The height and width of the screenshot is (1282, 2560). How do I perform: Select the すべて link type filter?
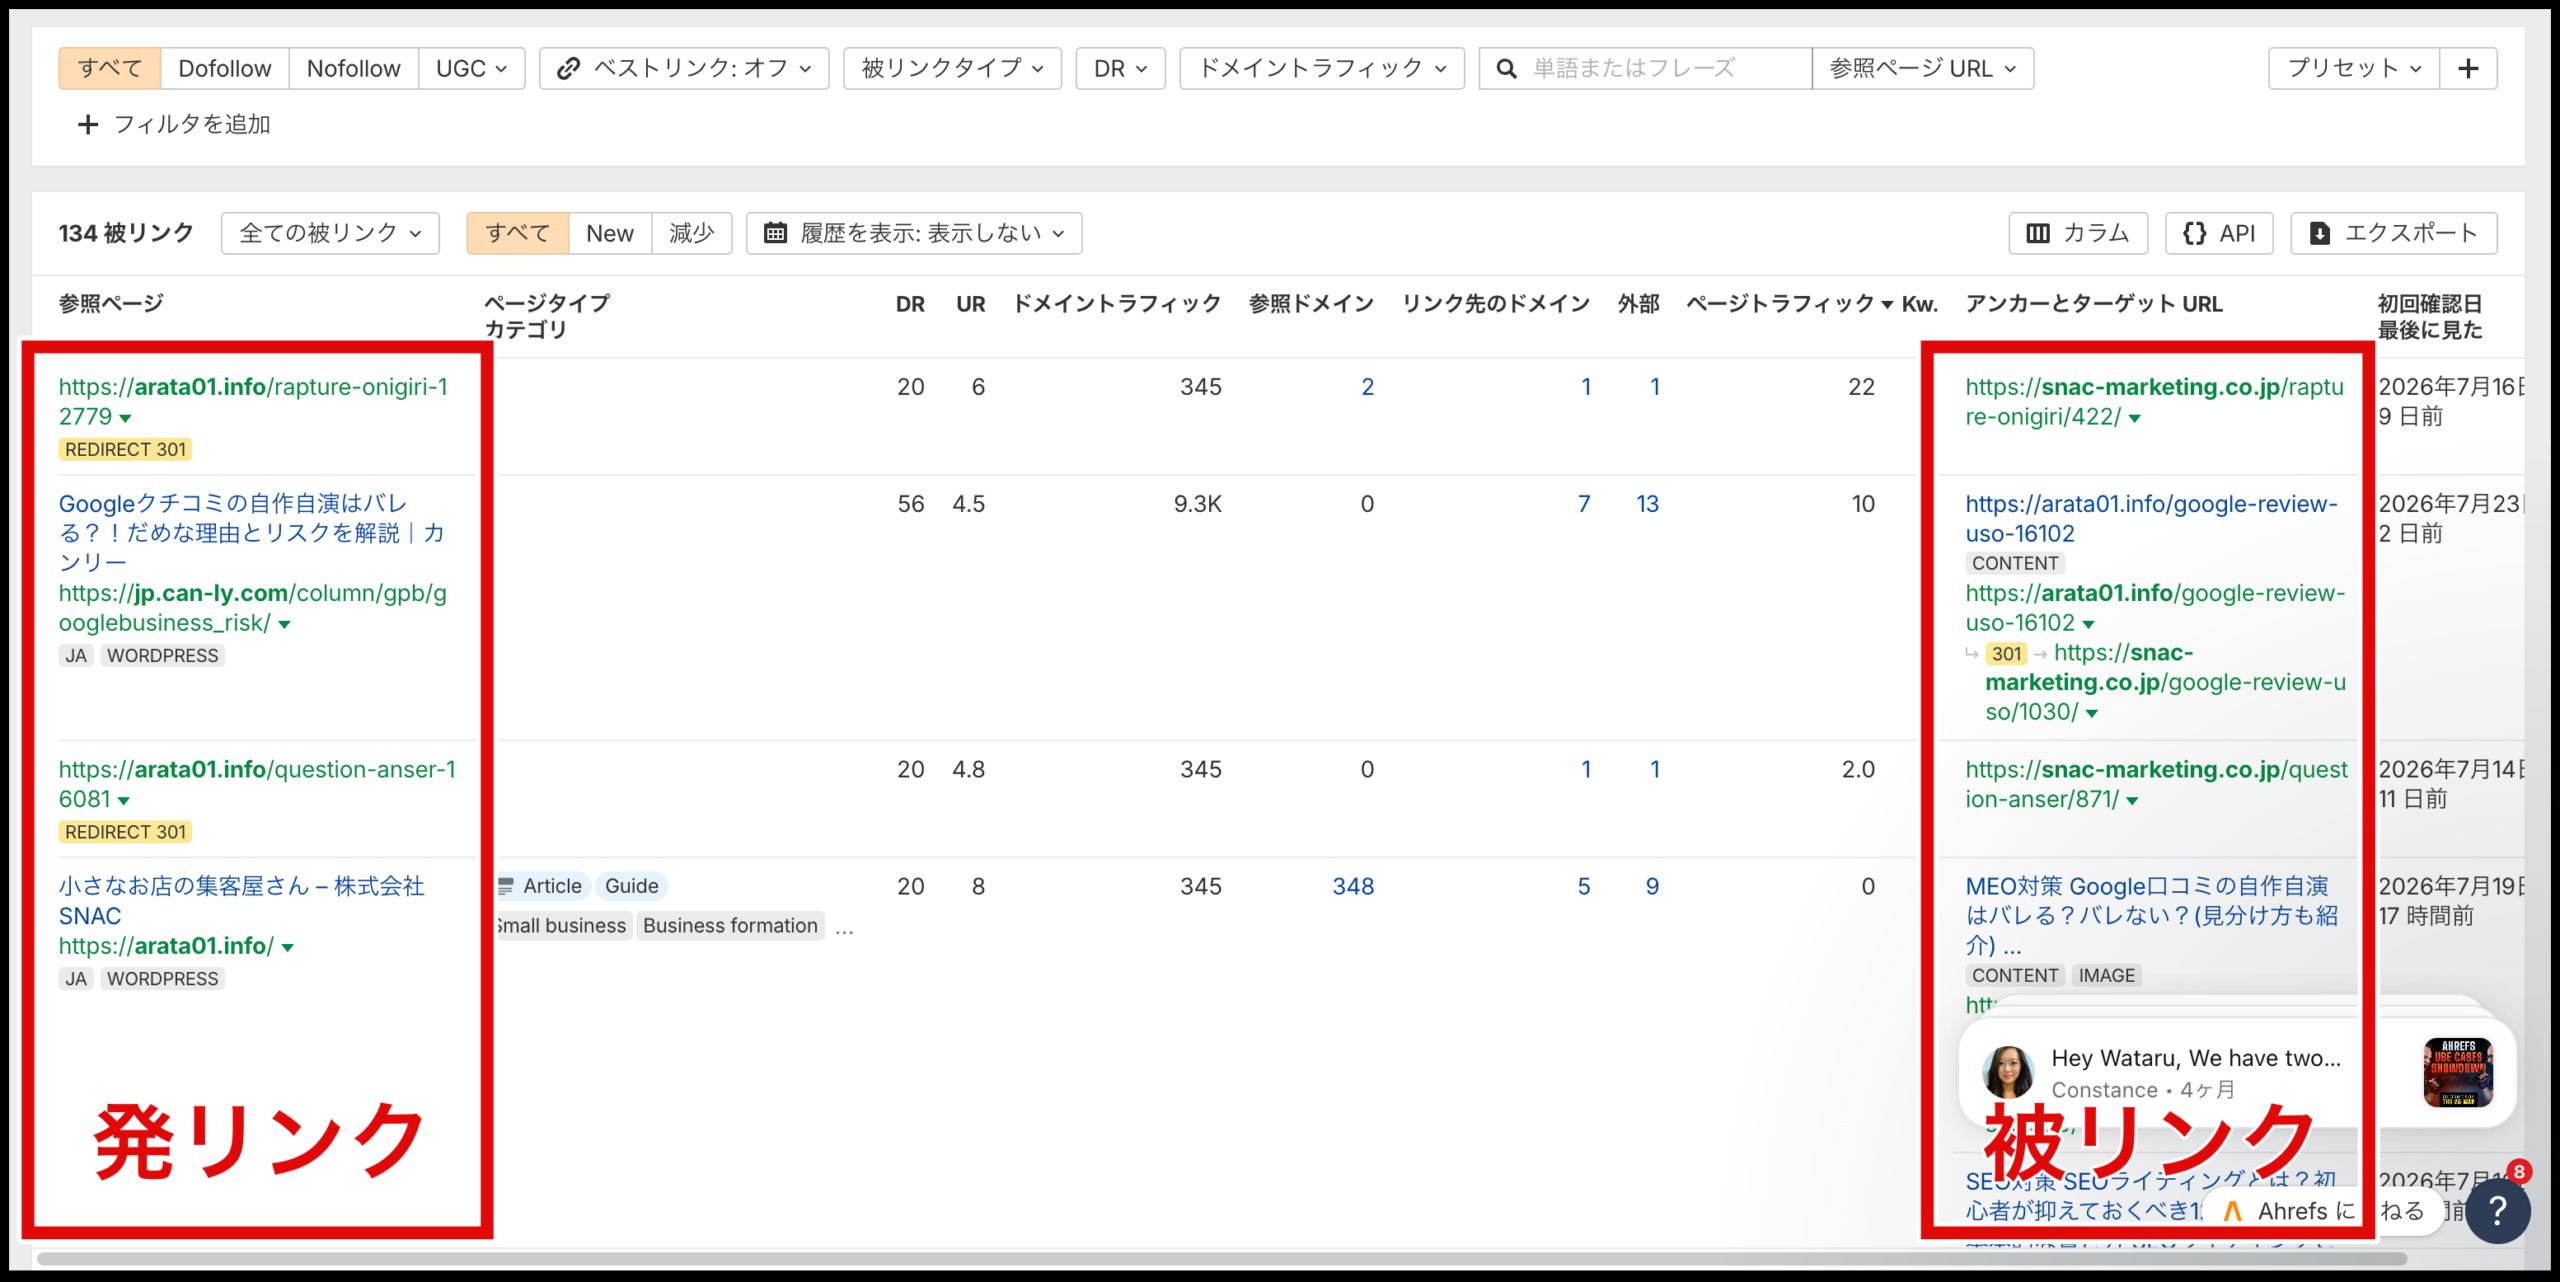tap(110, 68)
